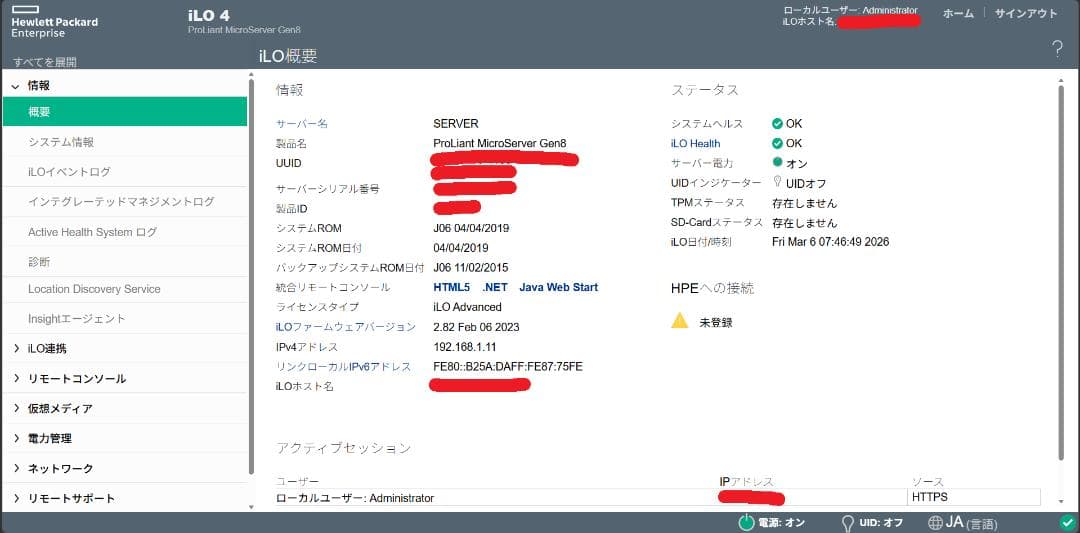Click the IPv4 address 192.168.1.11

pos(465,346)
